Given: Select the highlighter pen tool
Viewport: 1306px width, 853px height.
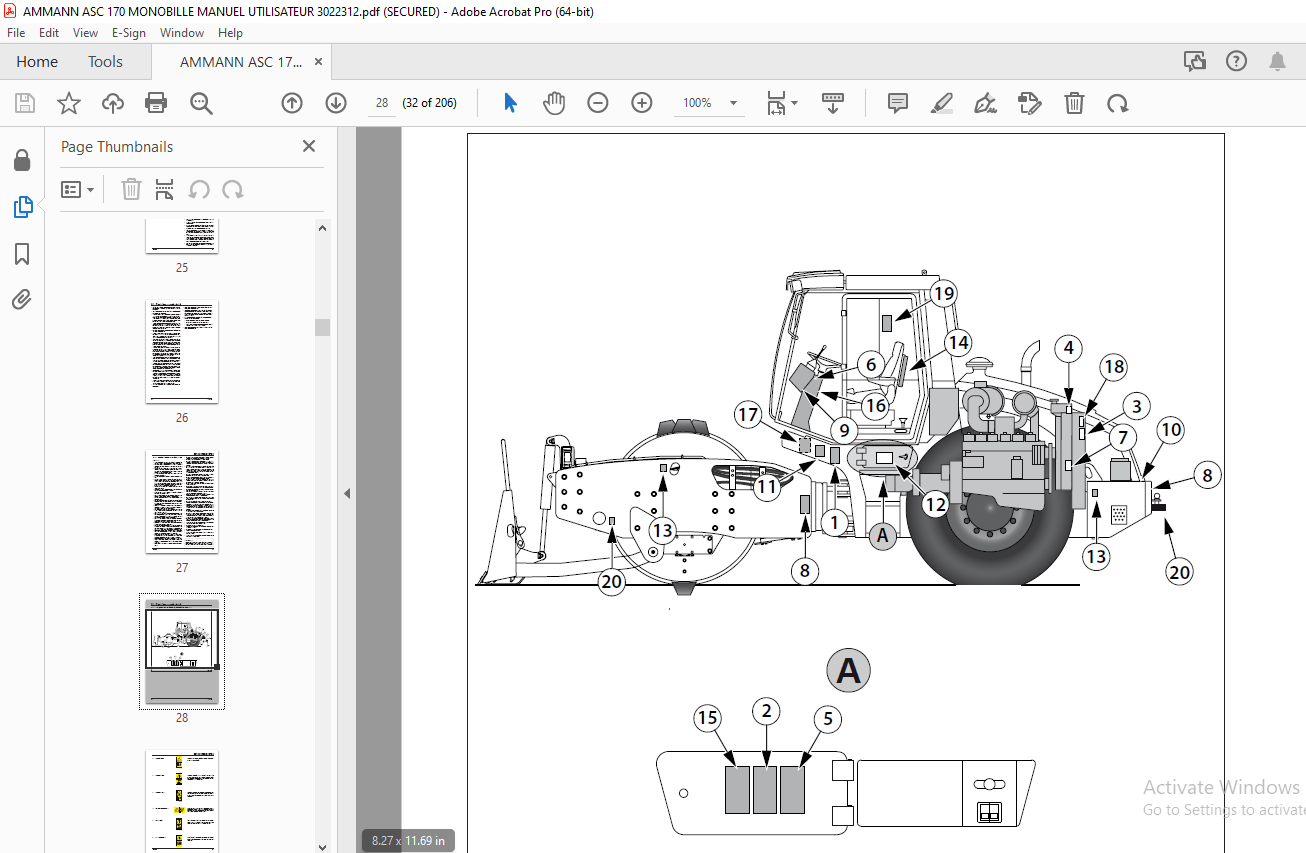Looking at the screenshot, I should (941, 103).
